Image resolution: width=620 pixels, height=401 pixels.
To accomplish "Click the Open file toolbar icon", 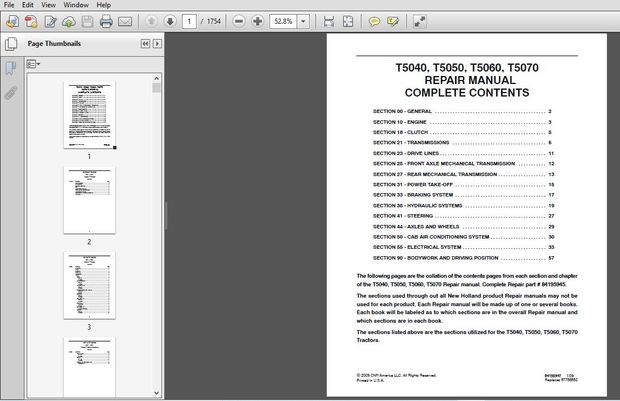I will pos(12,21).
